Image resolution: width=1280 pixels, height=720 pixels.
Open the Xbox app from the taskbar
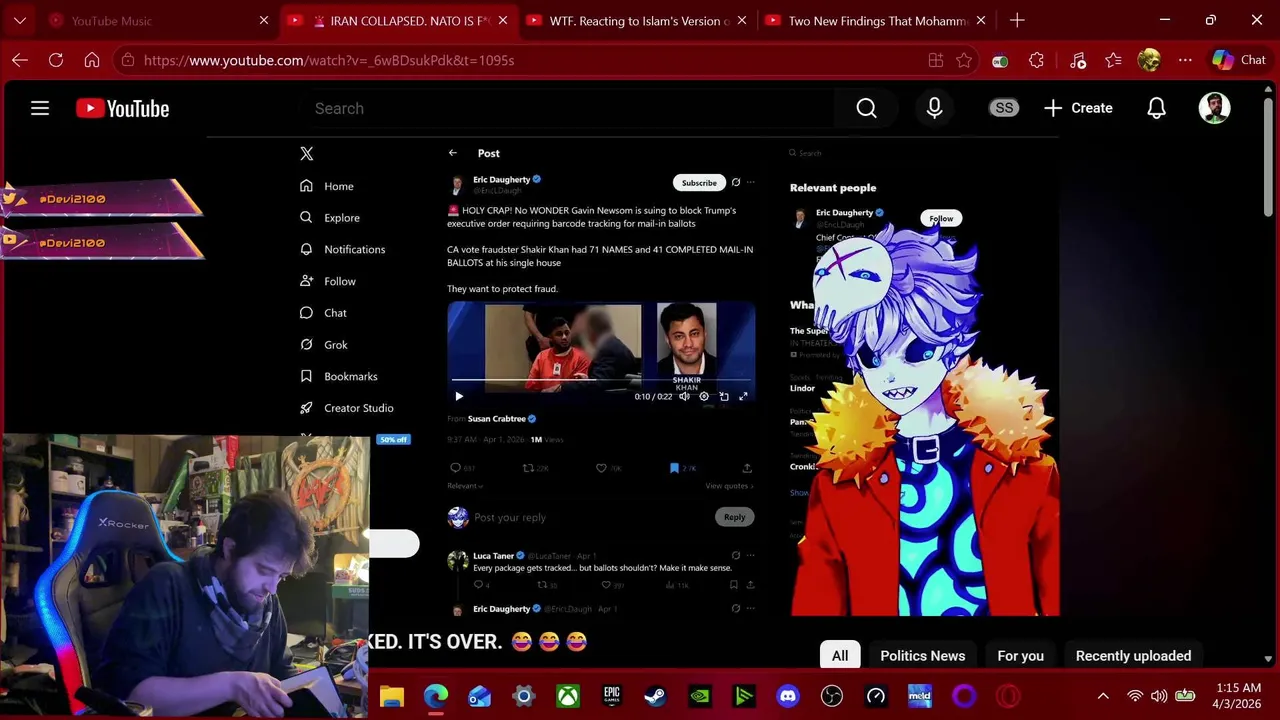[x=567, y=696]
